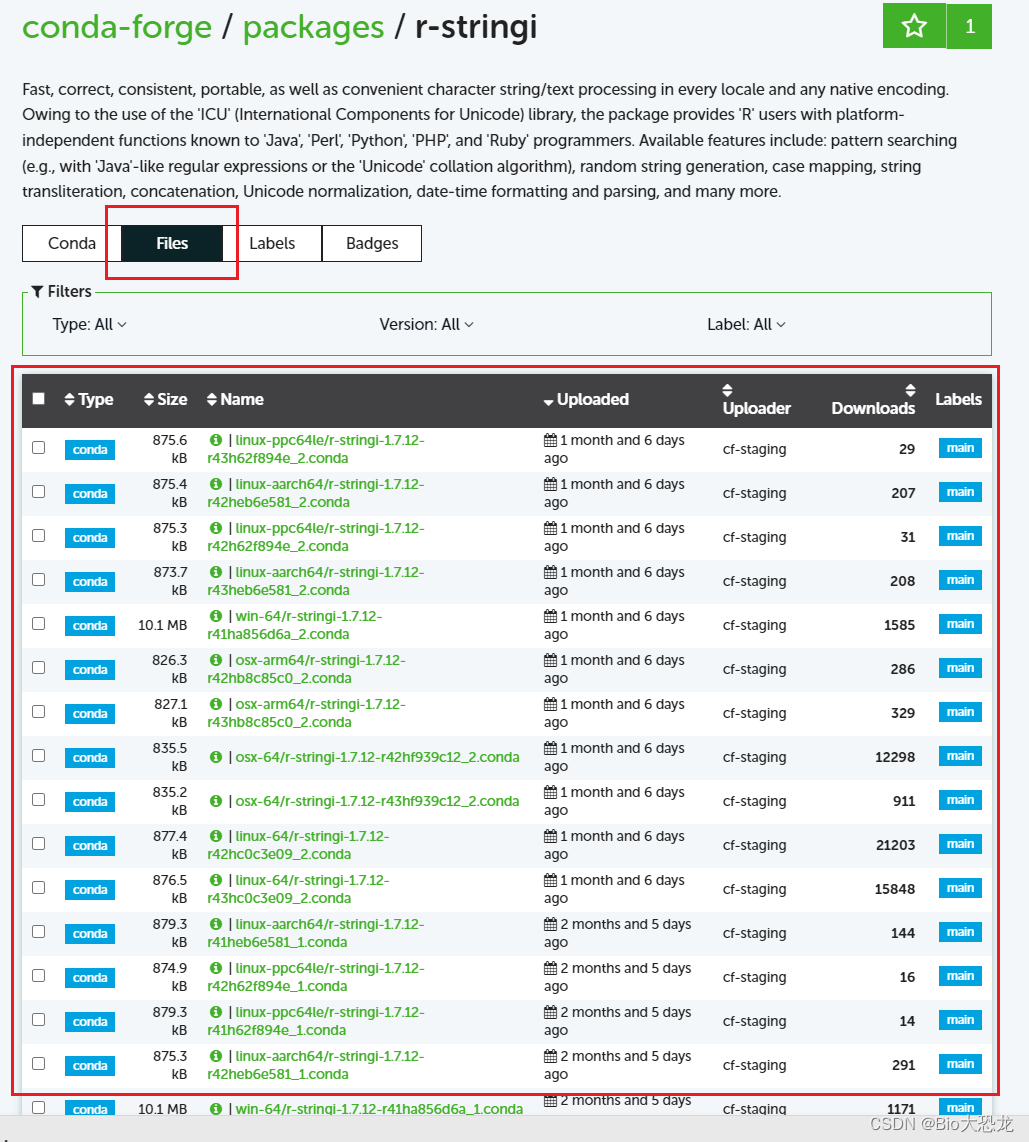Check the box for linux-aarch64 r42heb6e581_1.conda
This screenshot has height=1142, width=1029.
39,1063
